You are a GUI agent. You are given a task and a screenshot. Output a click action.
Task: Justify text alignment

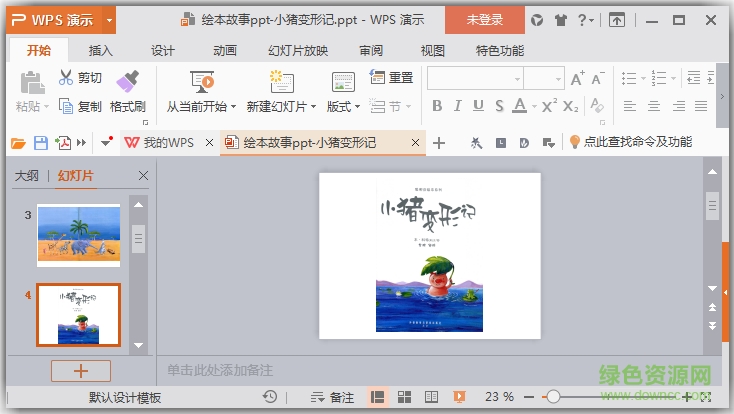pos(701,106)
